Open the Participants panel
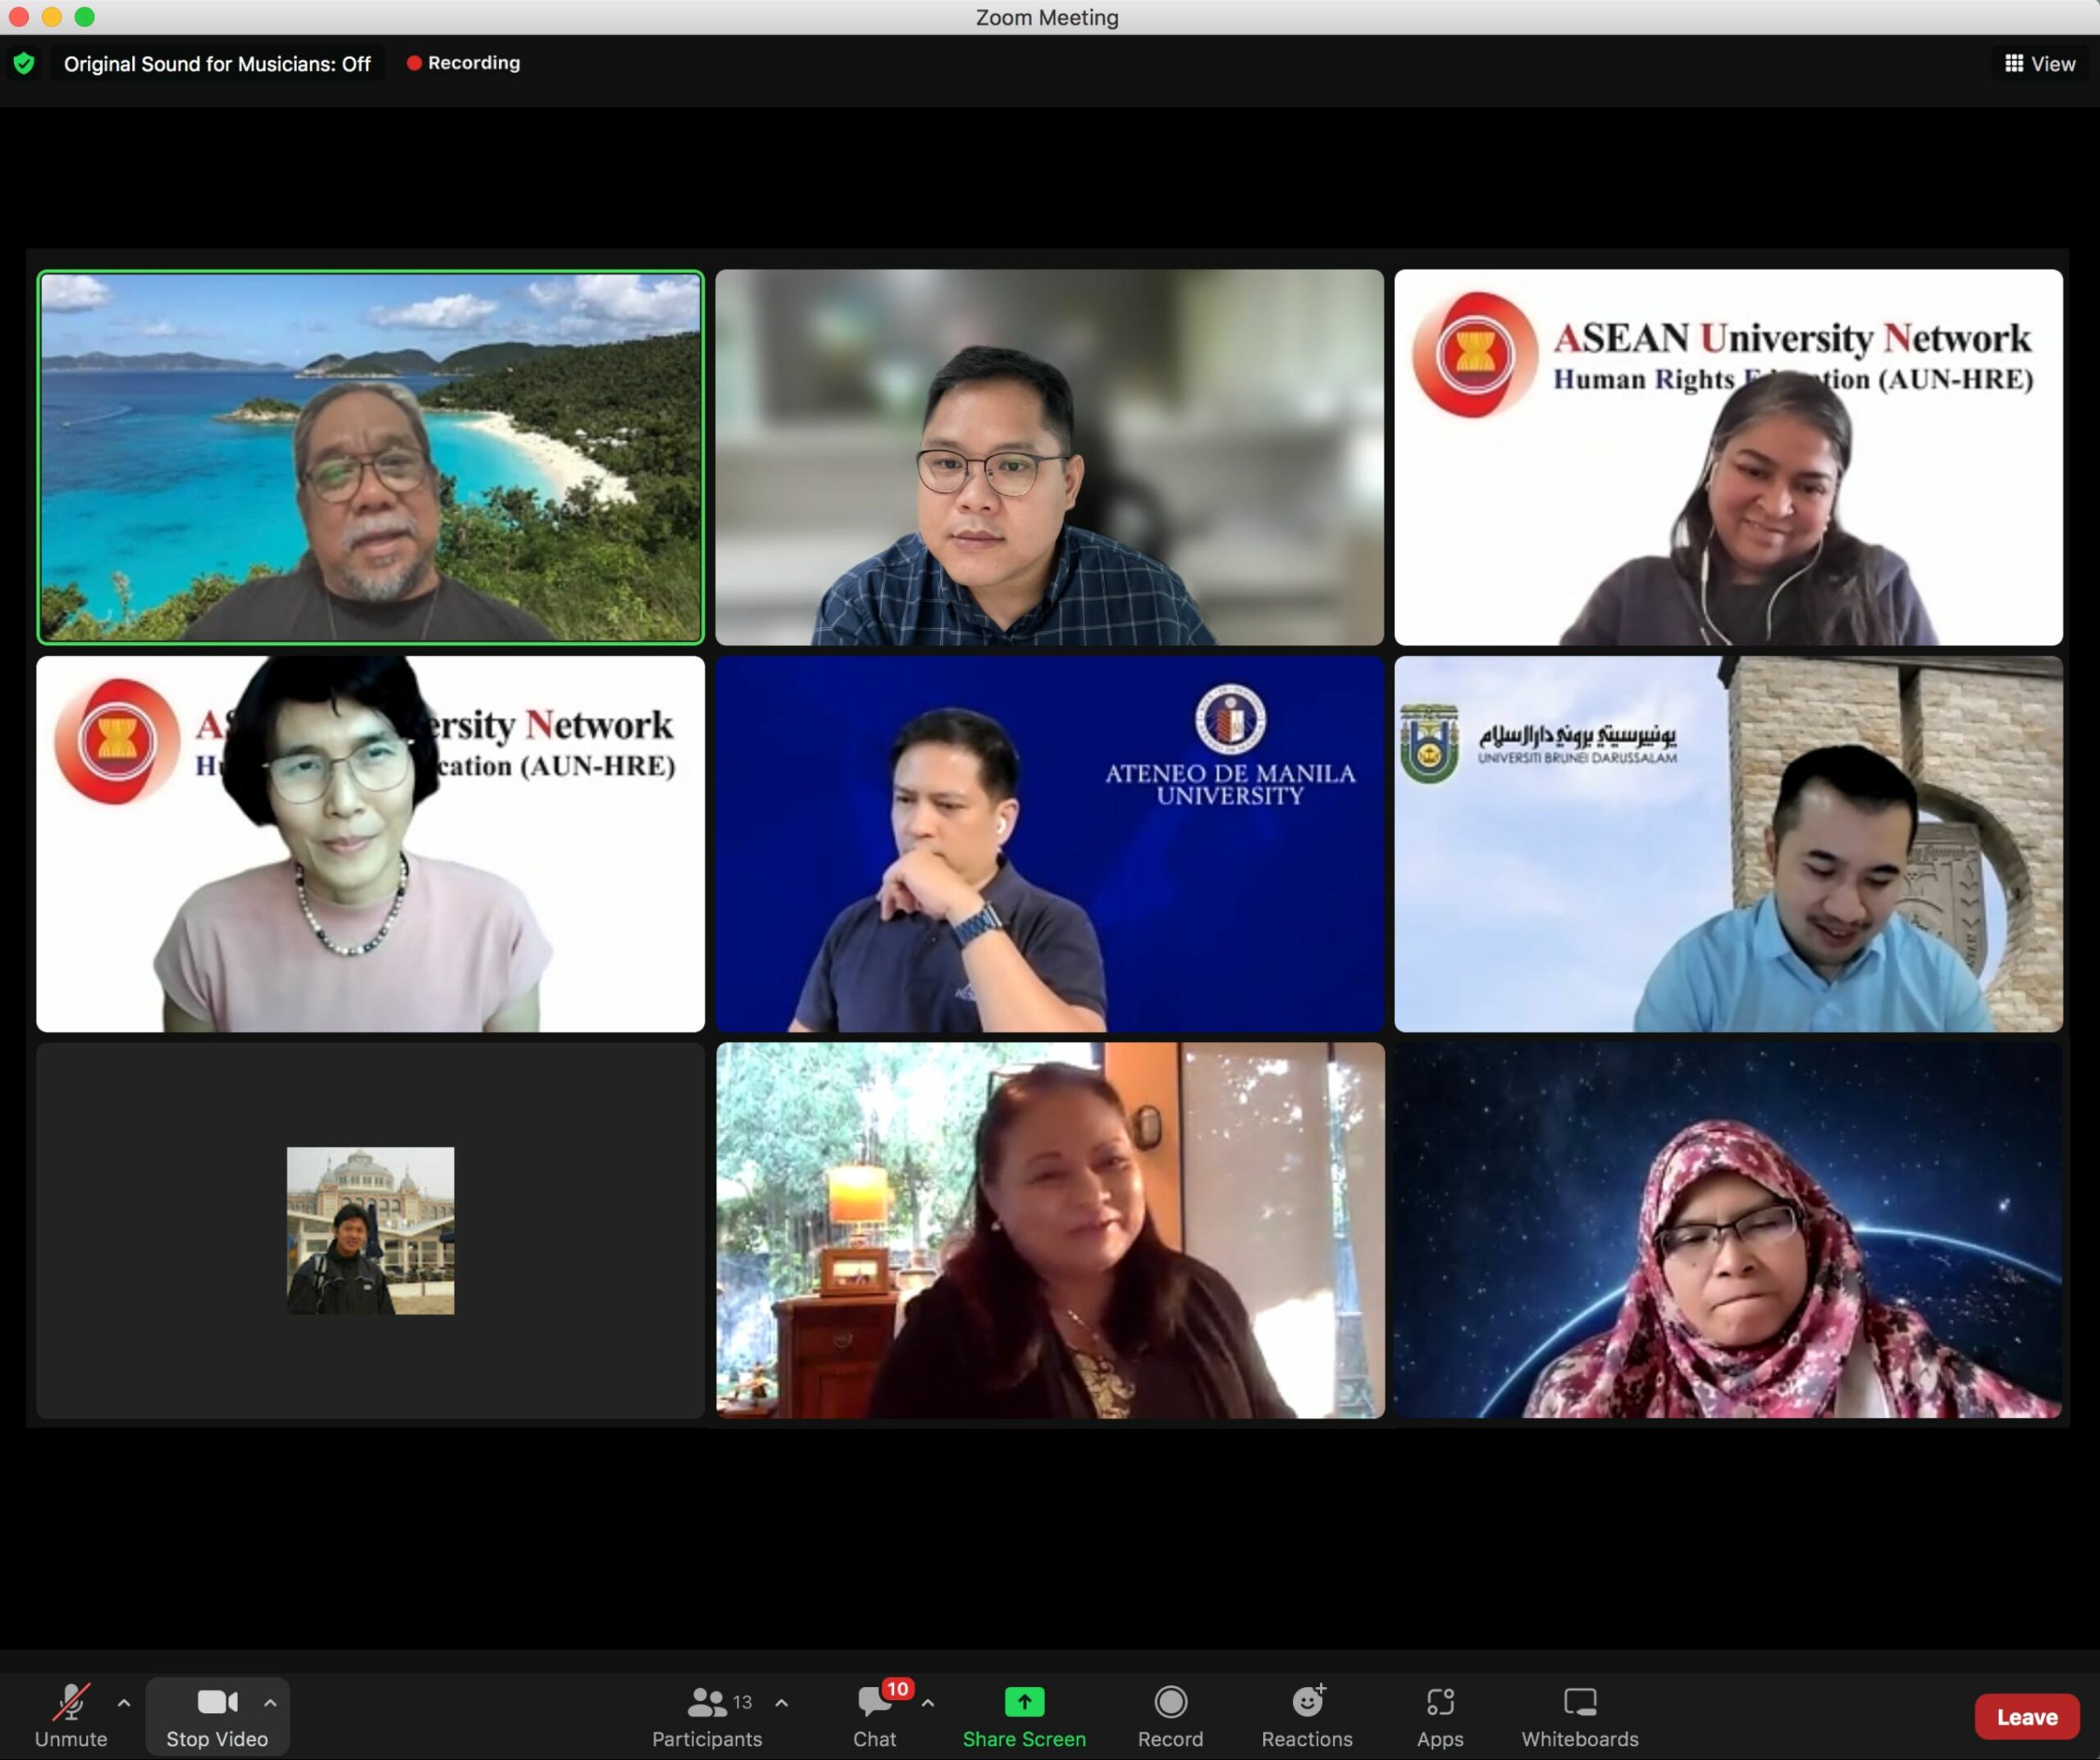The width and height of the screenshot is (2100, 1760). click(x=706, y=1716)
